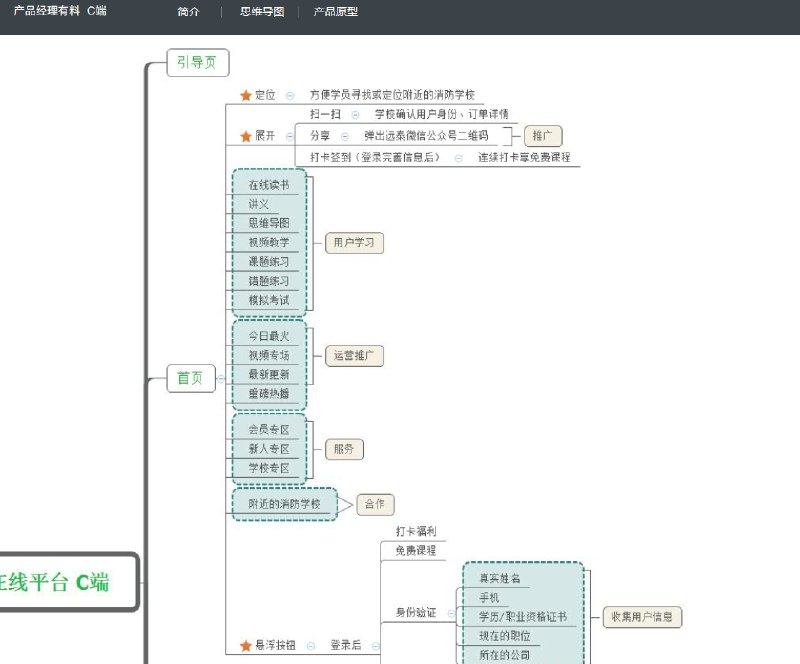Viewport: 800px width, 664px height.
Task: Select the 悬浮按钮 node text
Action: tap(276, 646)
